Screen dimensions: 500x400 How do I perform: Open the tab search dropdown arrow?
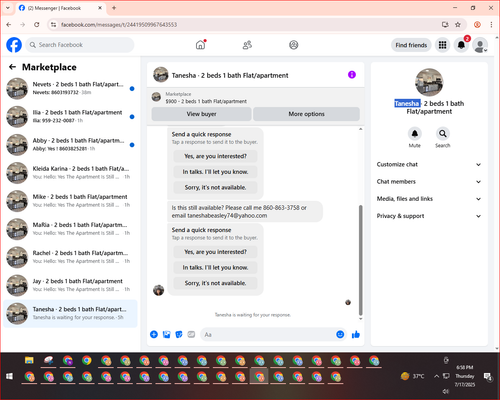(8, 8)
